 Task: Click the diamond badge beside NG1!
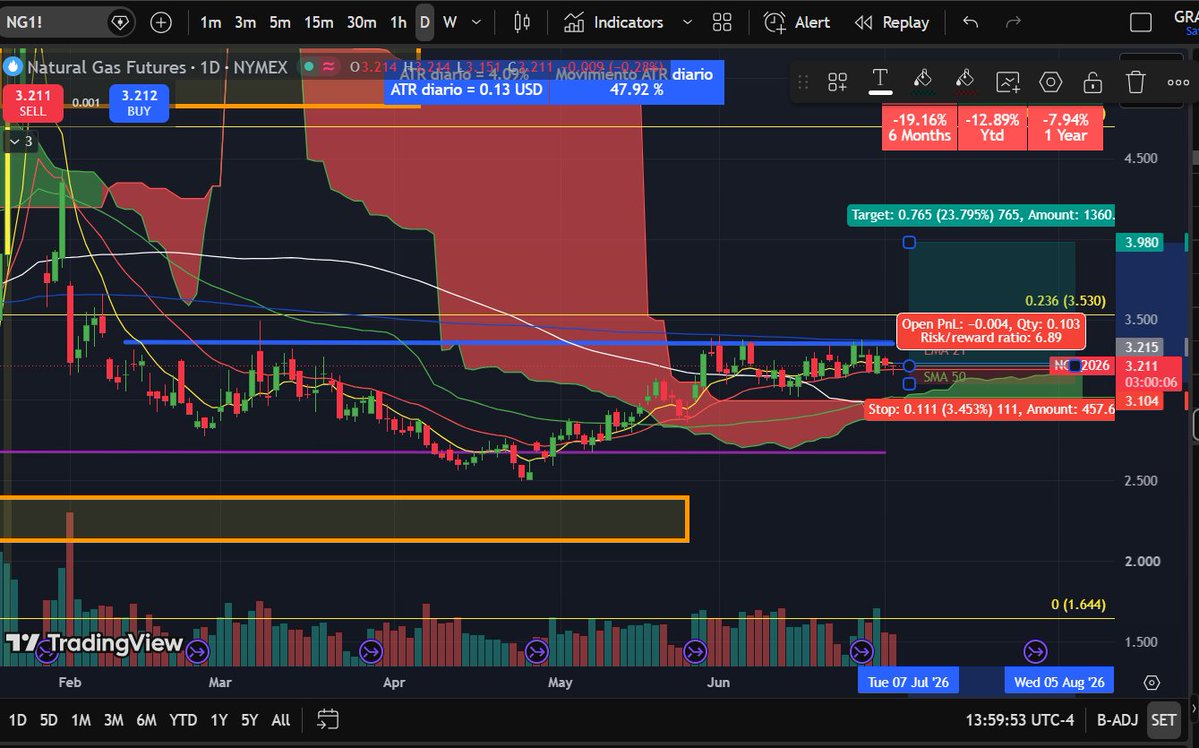point(120,22)
